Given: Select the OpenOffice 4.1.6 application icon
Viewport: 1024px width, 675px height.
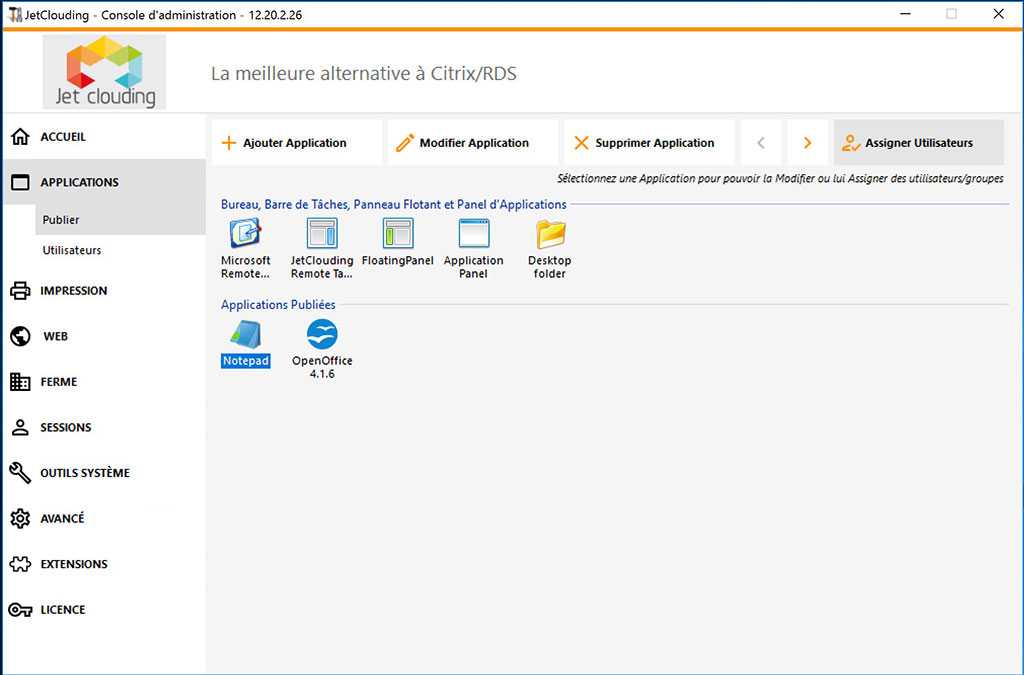Looking at the screenshot, I should pos(322,336).
